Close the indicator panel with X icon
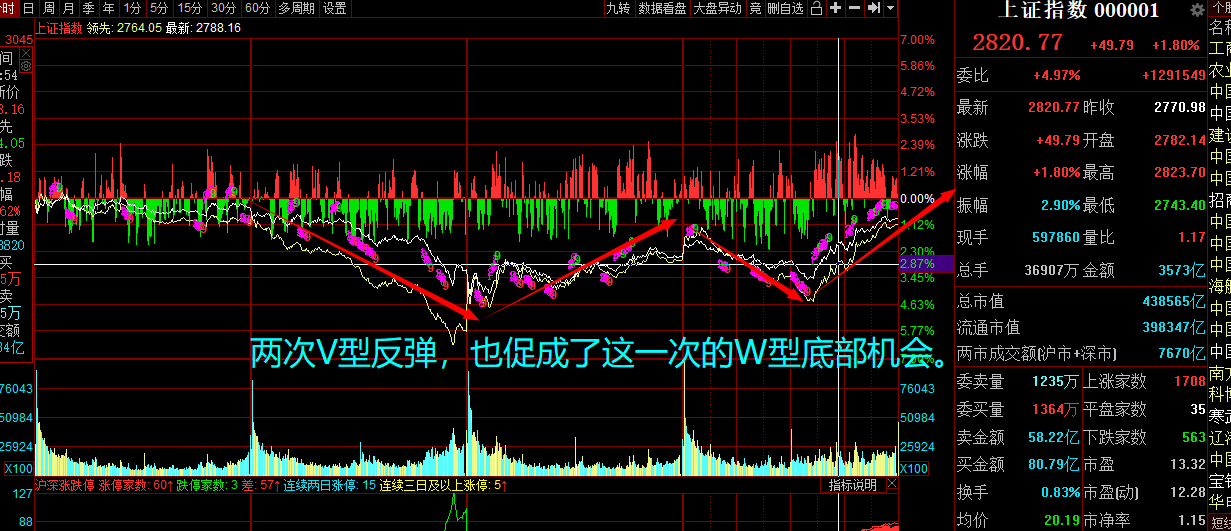Image resolution: width=1231 pixels, height=531 pixels. pos(891,485)
